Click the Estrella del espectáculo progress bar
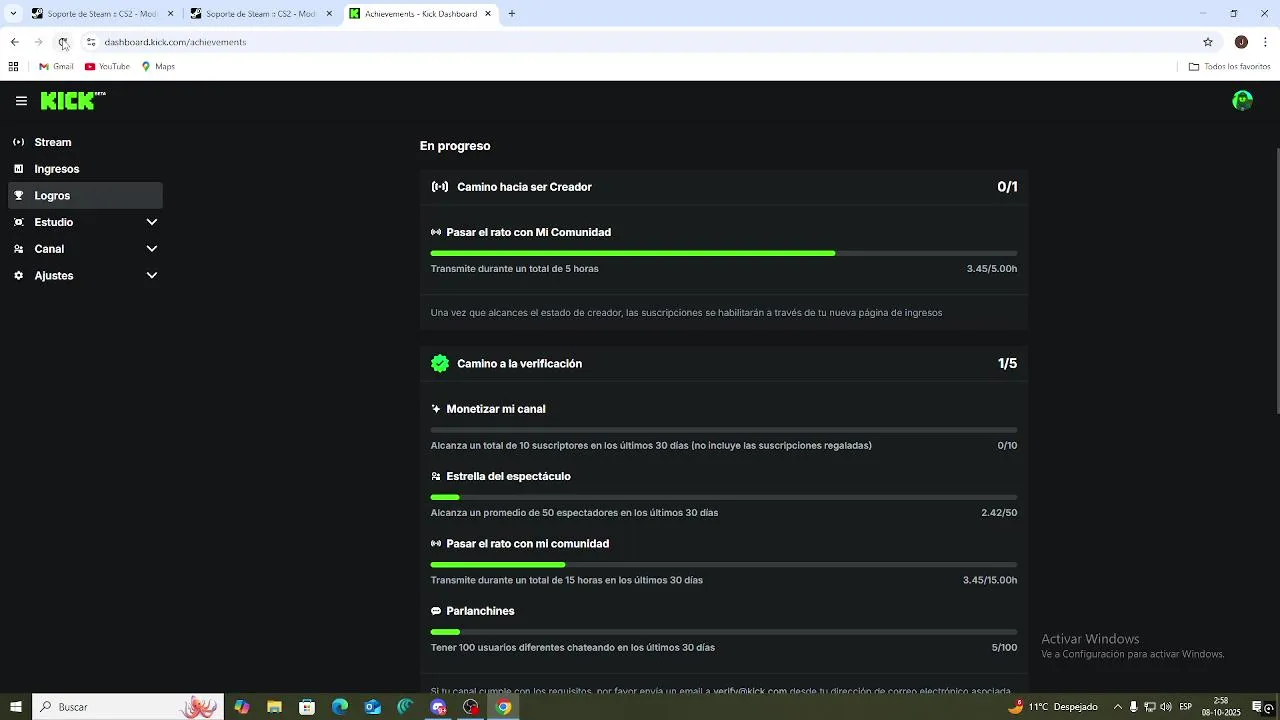Viewport: 1280px width, 720px height. click(724, 497)
